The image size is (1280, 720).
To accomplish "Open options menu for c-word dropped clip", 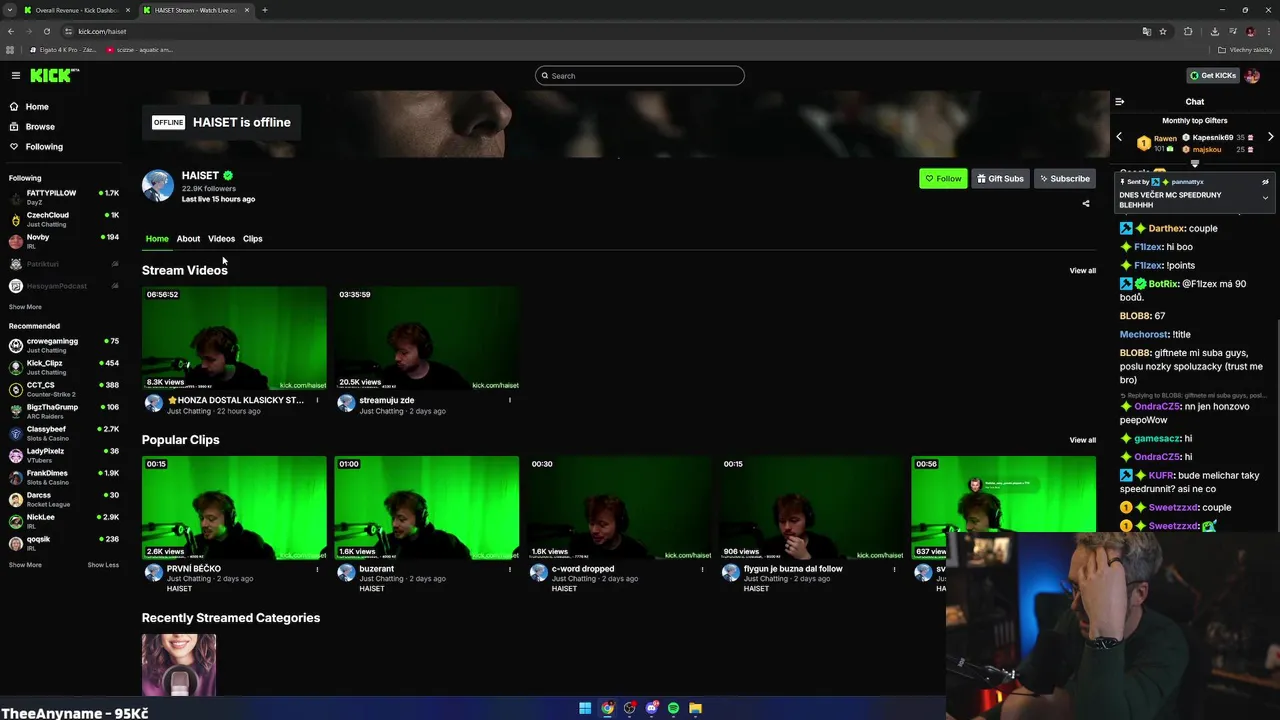I will click(702, 570).
